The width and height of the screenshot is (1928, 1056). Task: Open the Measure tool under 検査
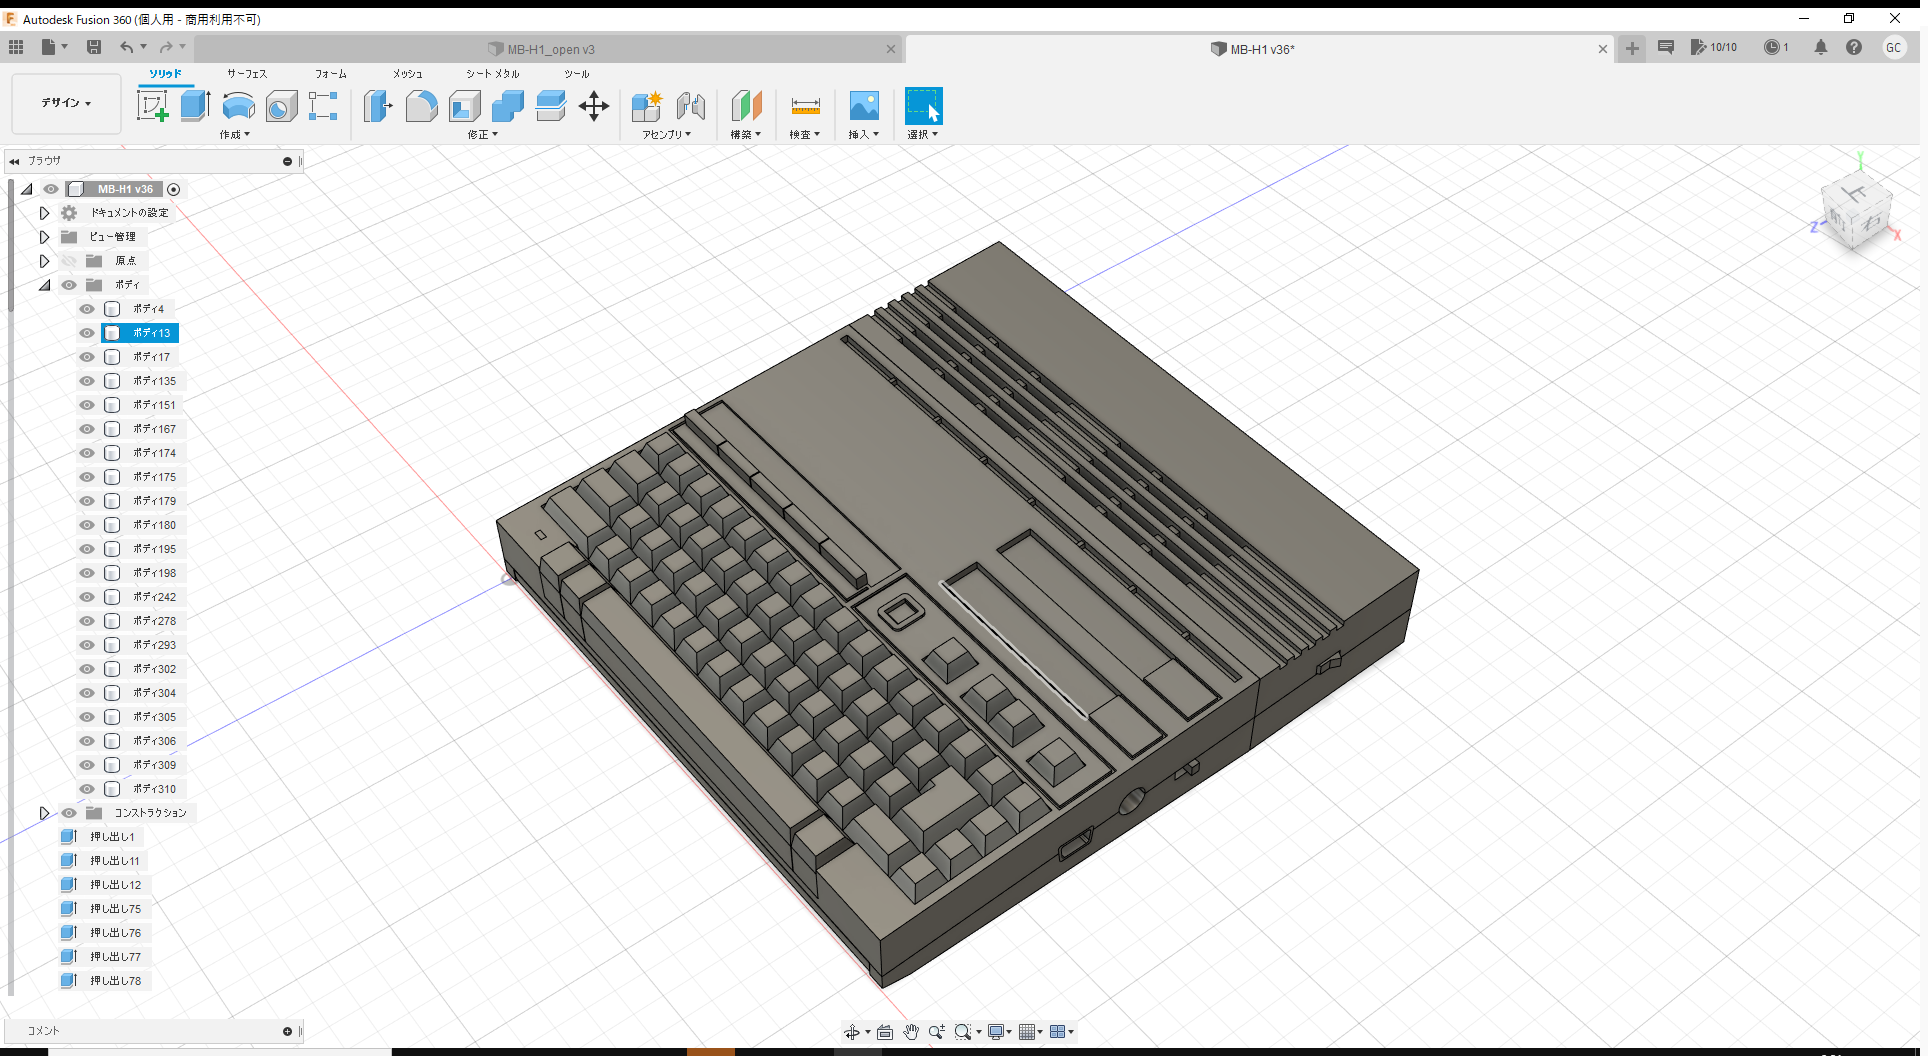pos(805,105)
